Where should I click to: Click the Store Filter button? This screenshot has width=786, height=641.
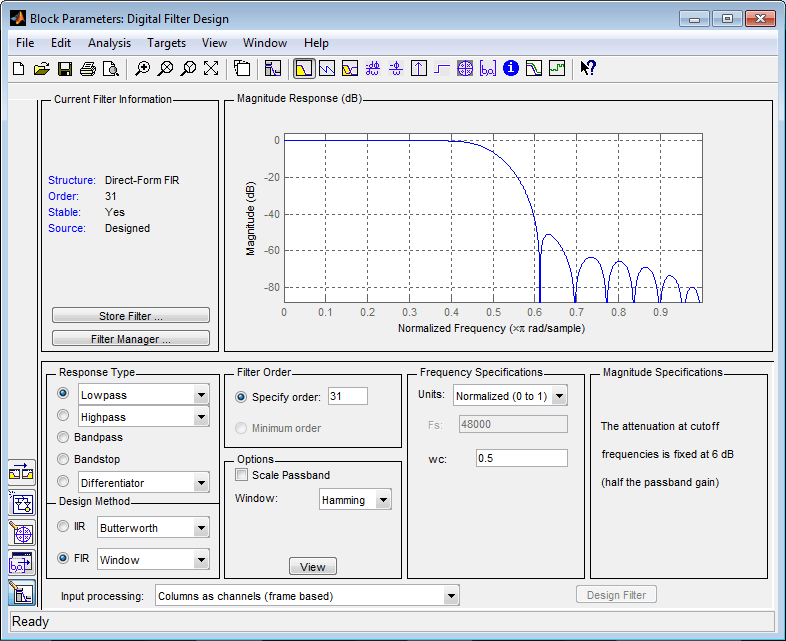(131, 316)
